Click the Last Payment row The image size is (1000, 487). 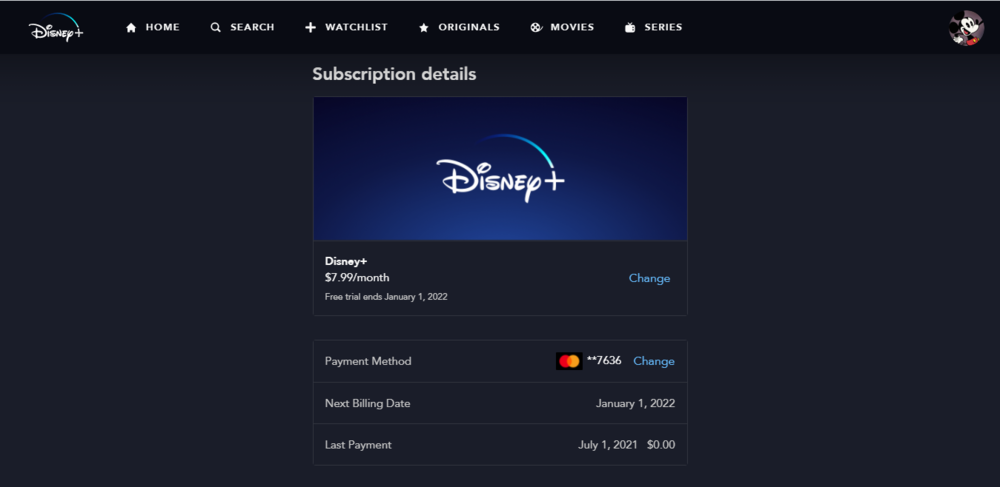click(500, 444)
